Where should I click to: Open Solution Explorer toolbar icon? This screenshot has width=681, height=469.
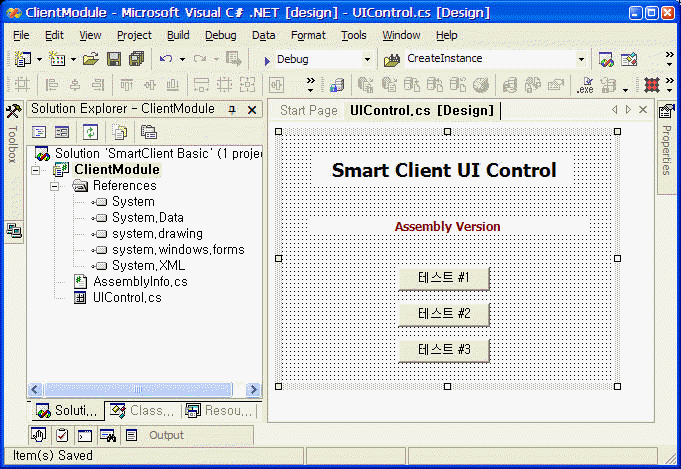[606, 59]
